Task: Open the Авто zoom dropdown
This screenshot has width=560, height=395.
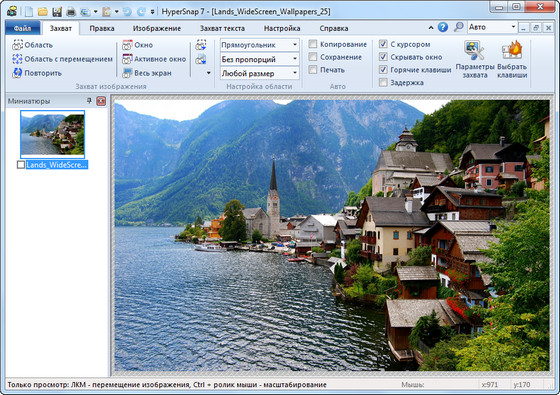Action: coord(492,27)
